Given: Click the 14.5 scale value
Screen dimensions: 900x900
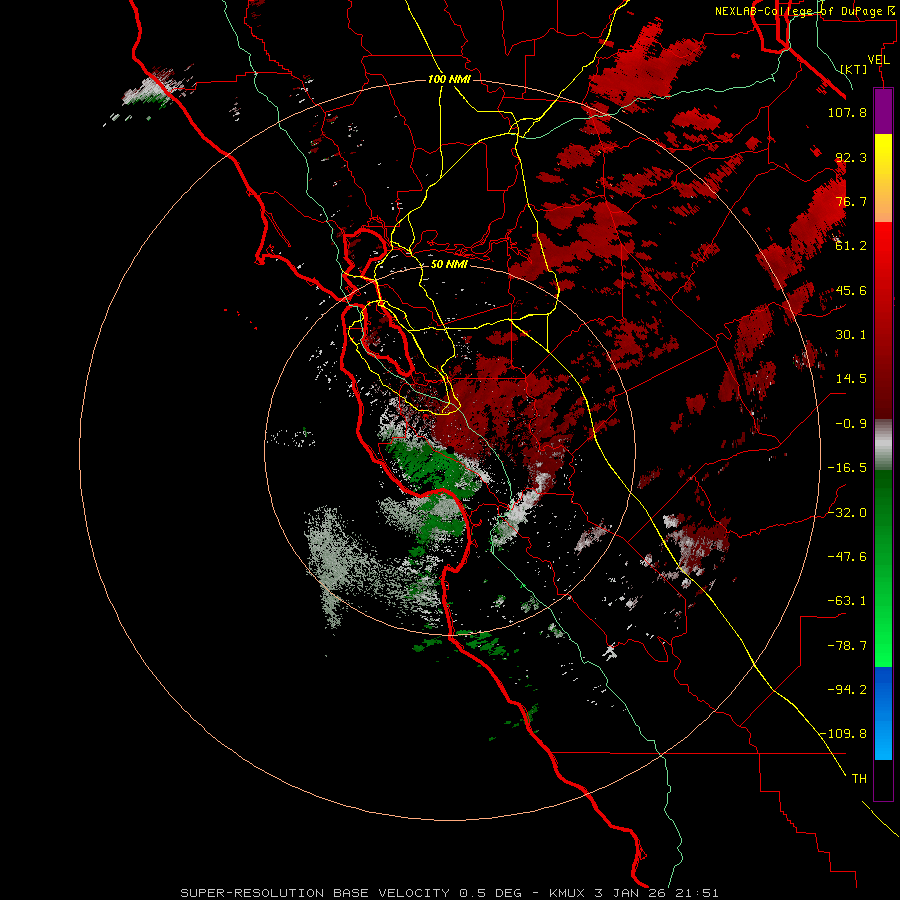Looking at the screenshot, I should click(x=851, y=379).
